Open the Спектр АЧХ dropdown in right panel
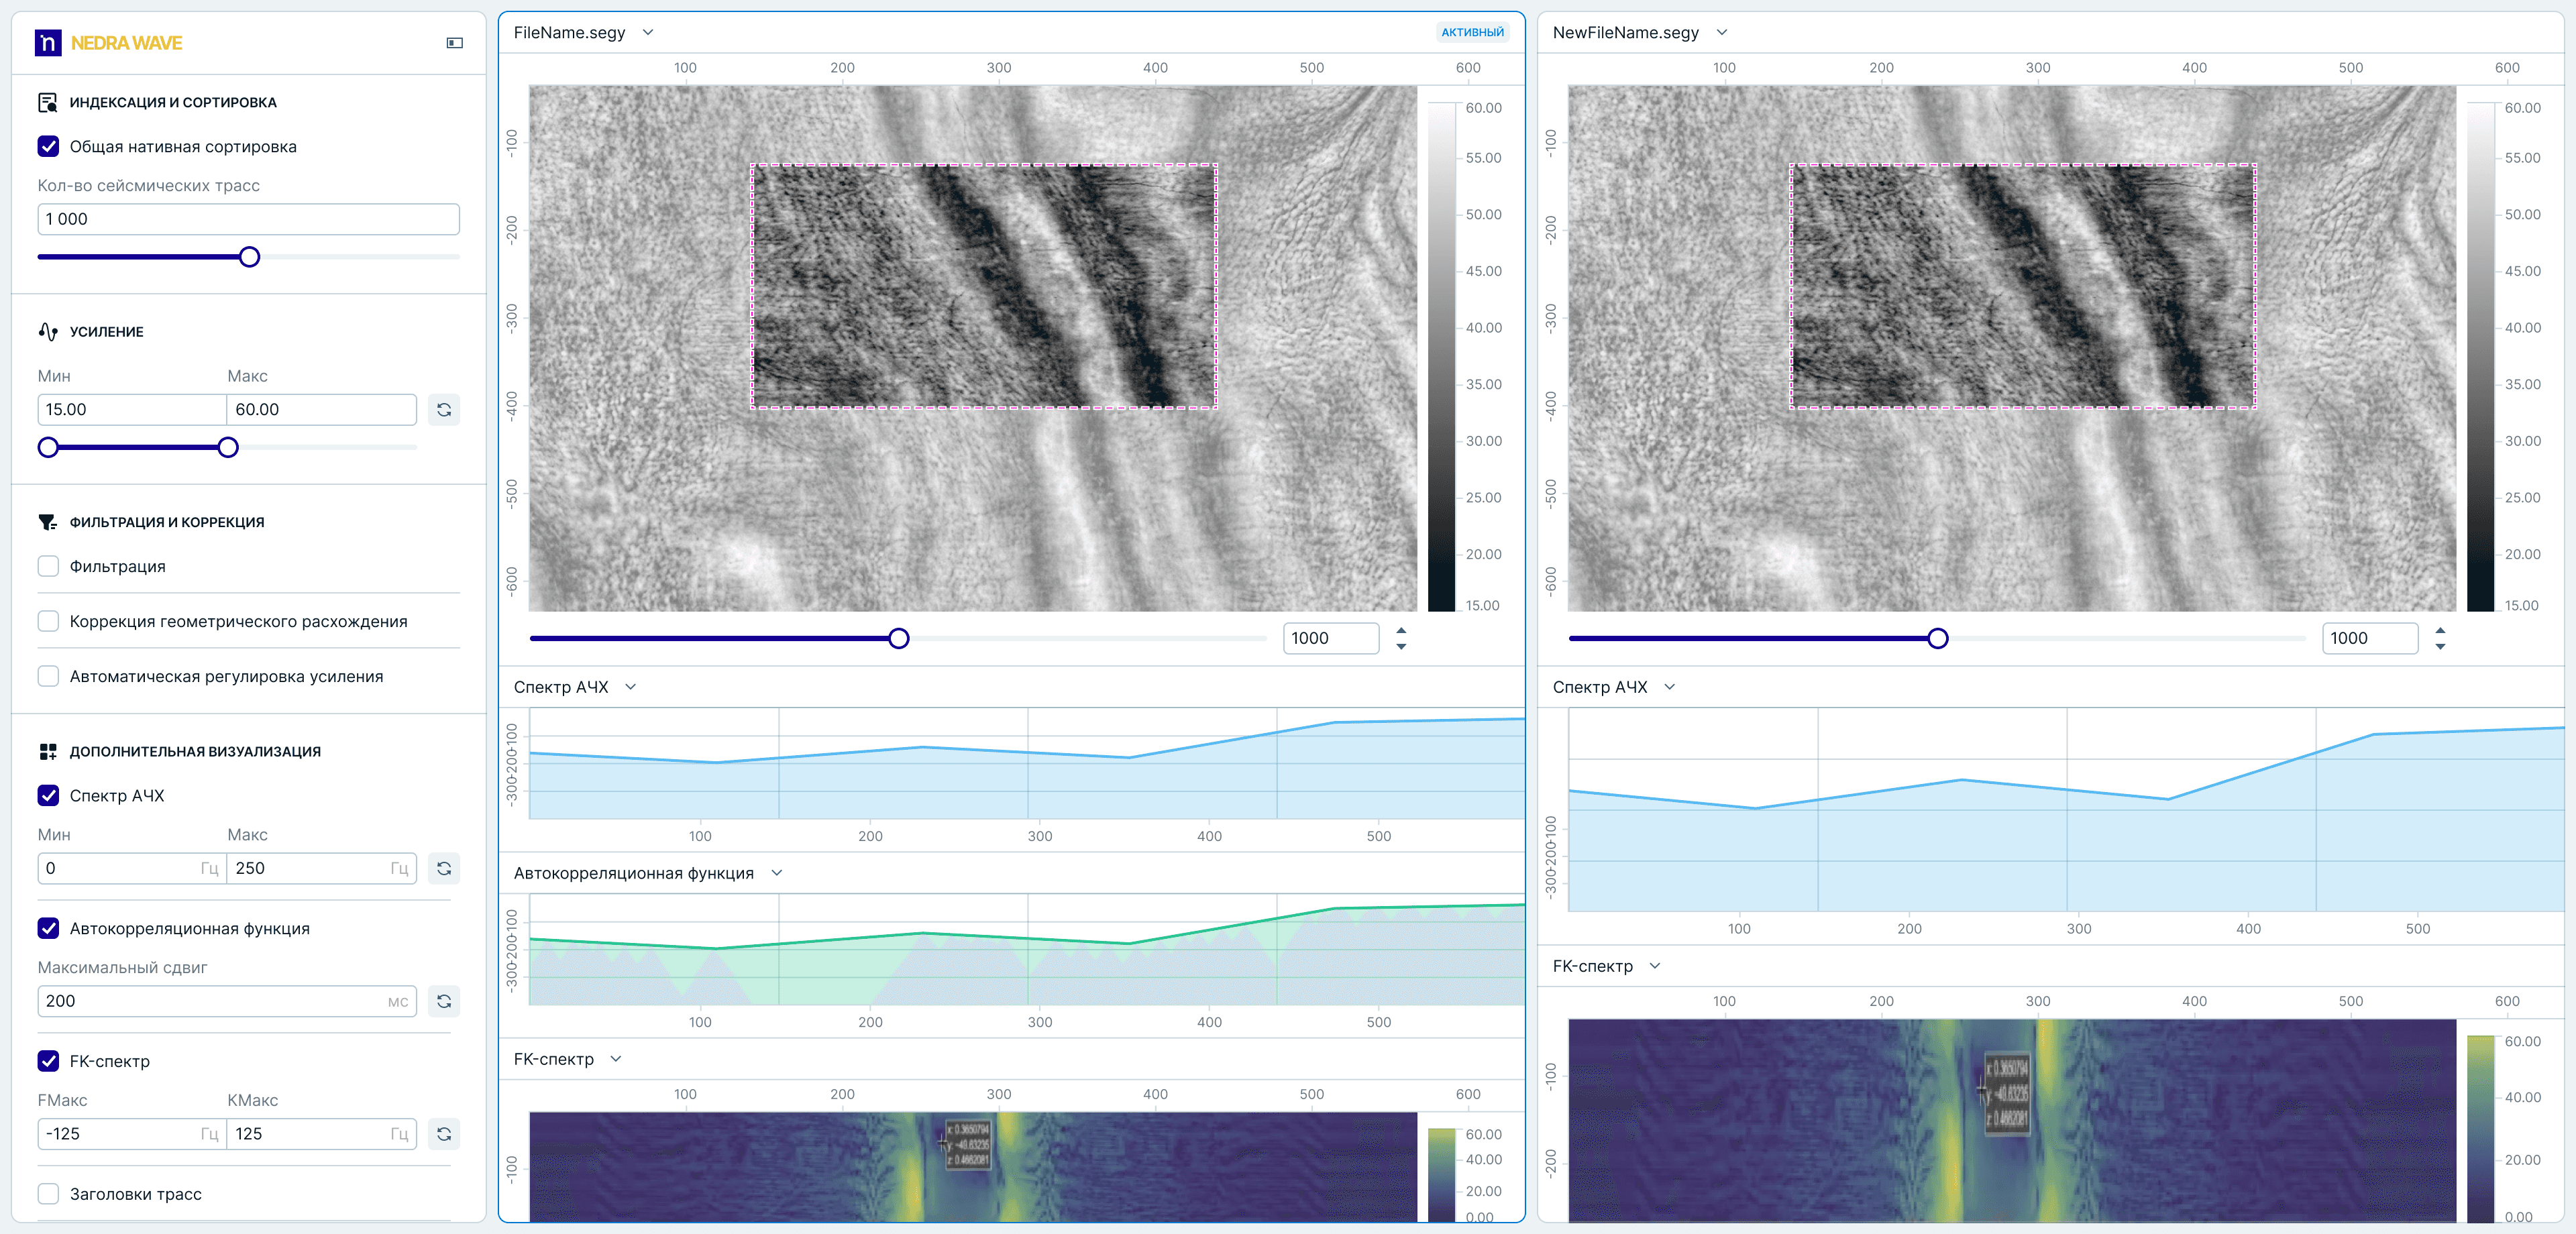The height and width of the screenshot is (1234, 2576). point(1669,687)
